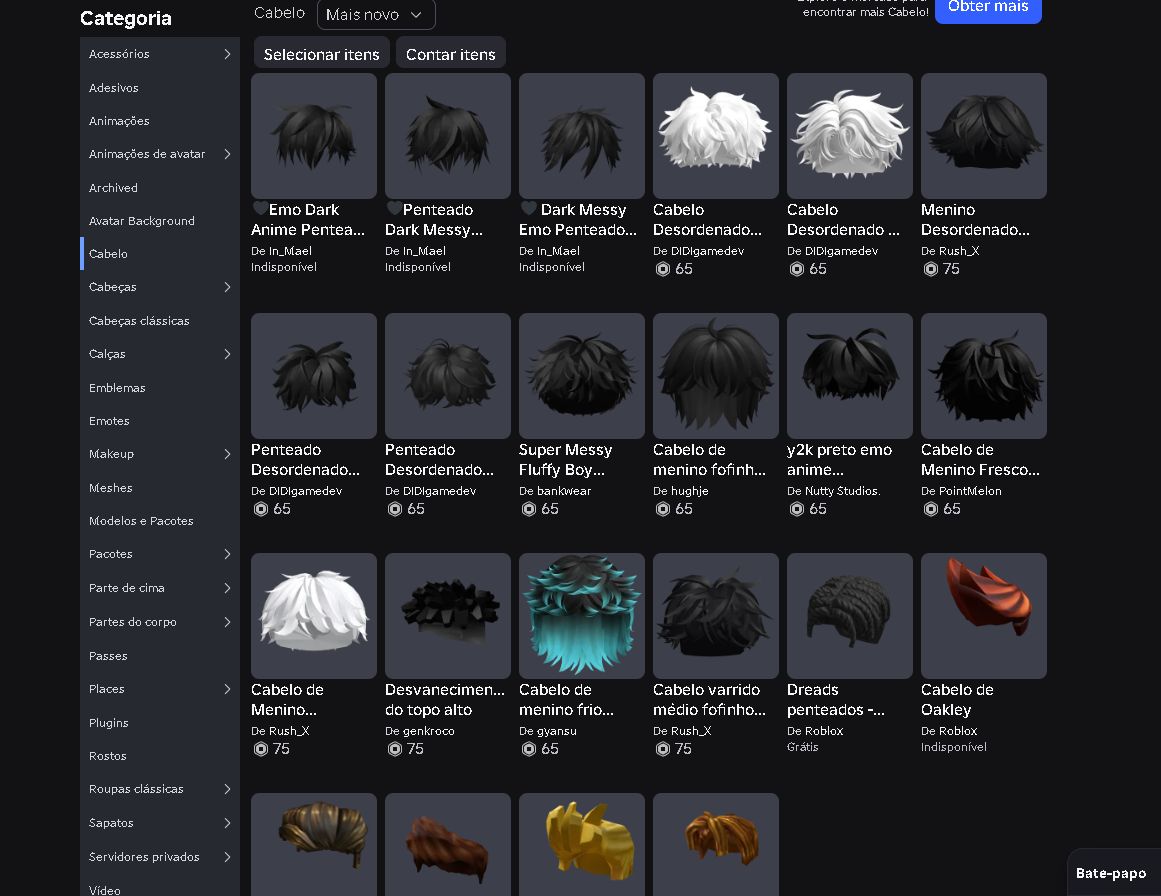Expand the Animações de avatar chevron

point(227,154)
